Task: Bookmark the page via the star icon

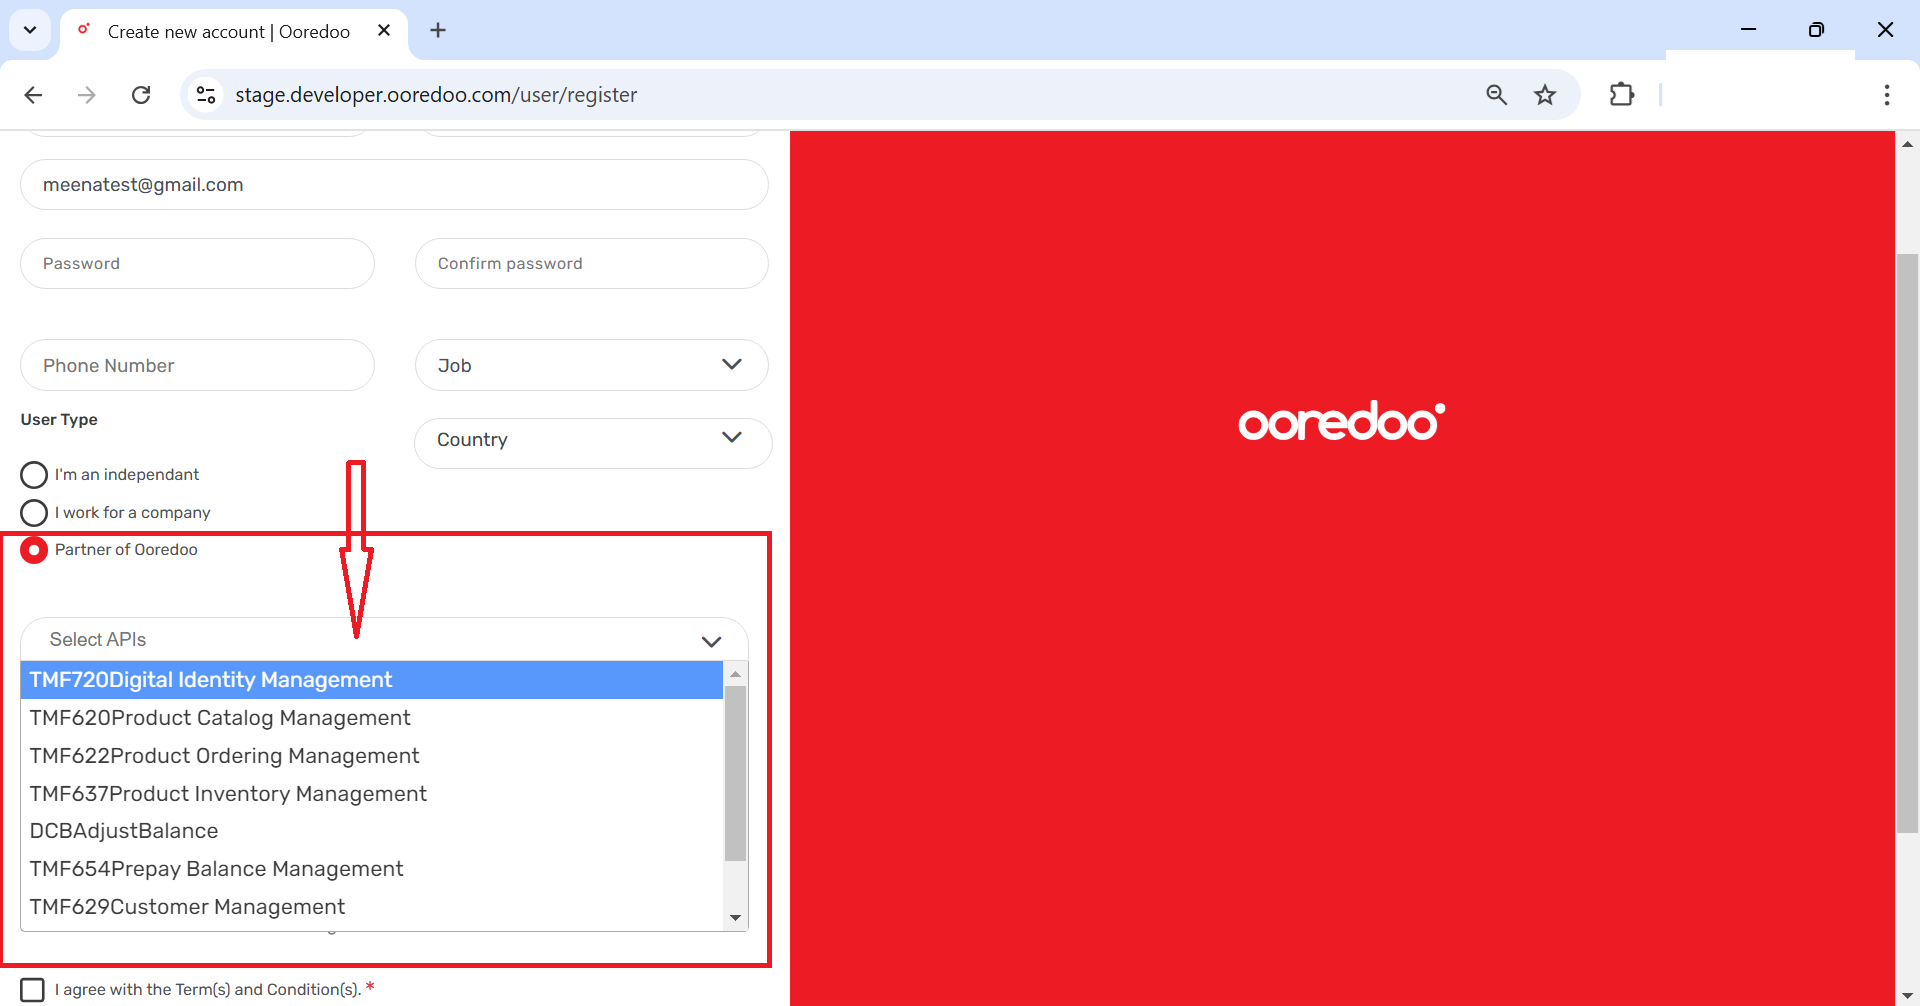Action: pos(1545,94)
